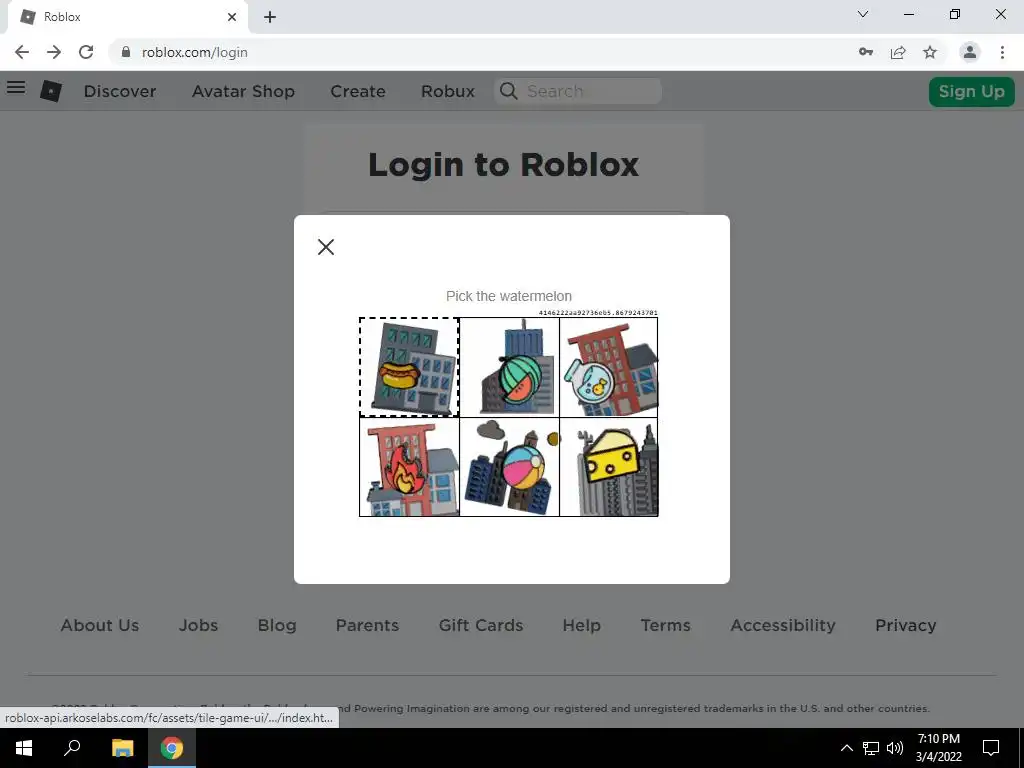Open the Blog footer link
Image resolution: width=1024 pixels, height=768 pixels.
tap(277, 625)
